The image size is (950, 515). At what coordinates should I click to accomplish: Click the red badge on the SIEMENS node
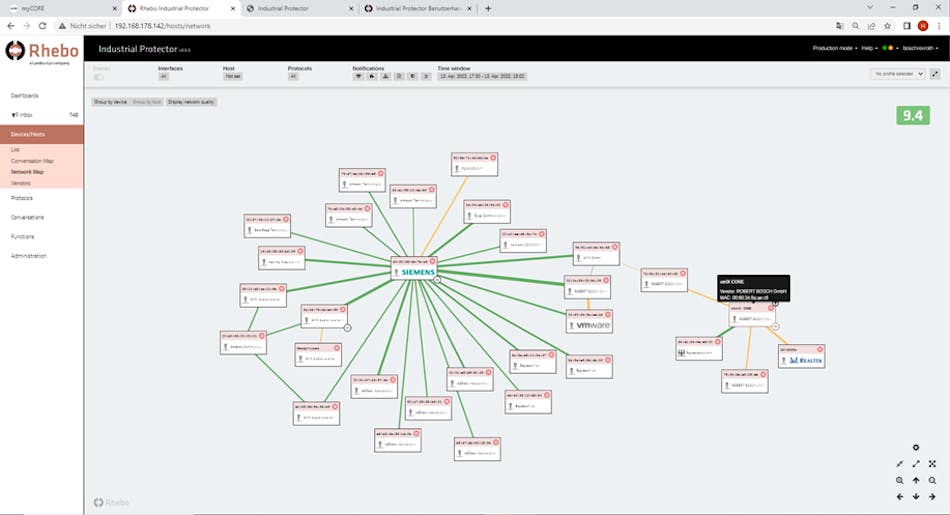pyautogui.click(x=432, y=262)
